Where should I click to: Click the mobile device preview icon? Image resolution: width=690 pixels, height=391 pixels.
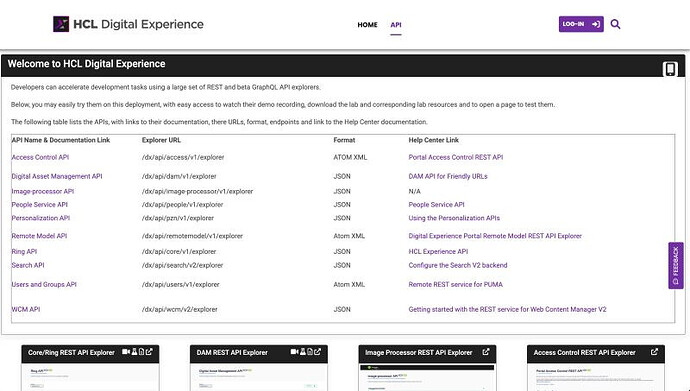pos(670,69)
